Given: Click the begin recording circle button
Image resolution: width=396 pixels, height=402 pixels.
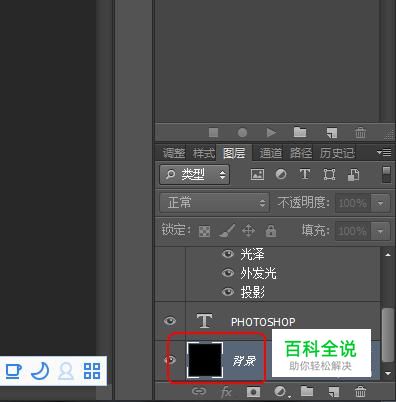Looking at the screenshot, I should [x=242, y=133].
